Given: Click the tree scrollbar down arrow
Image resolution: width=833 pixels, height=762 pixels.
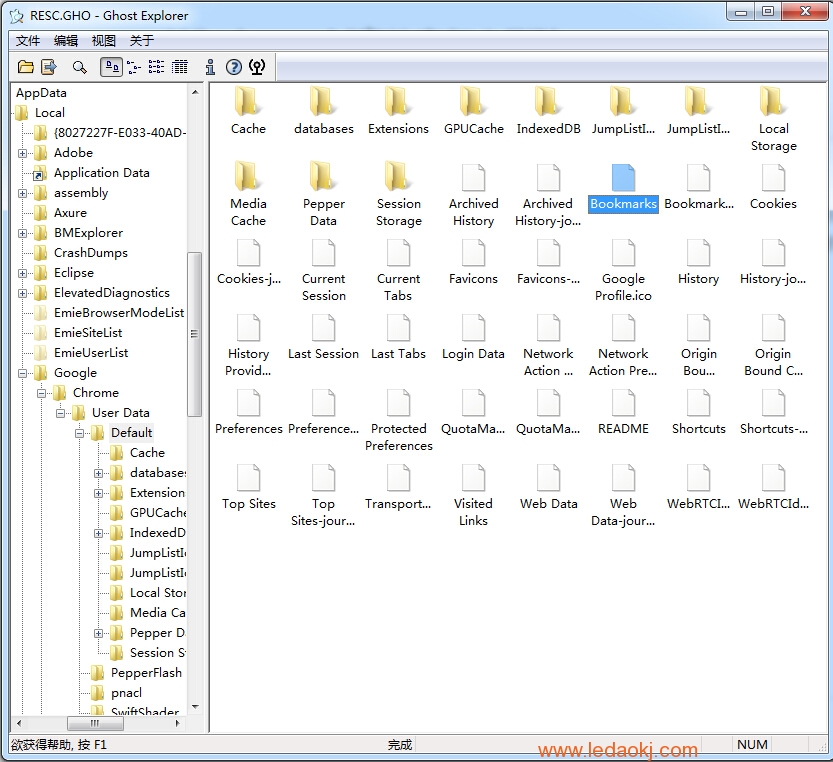Looking at the screenshot, I should coord(195,707).
